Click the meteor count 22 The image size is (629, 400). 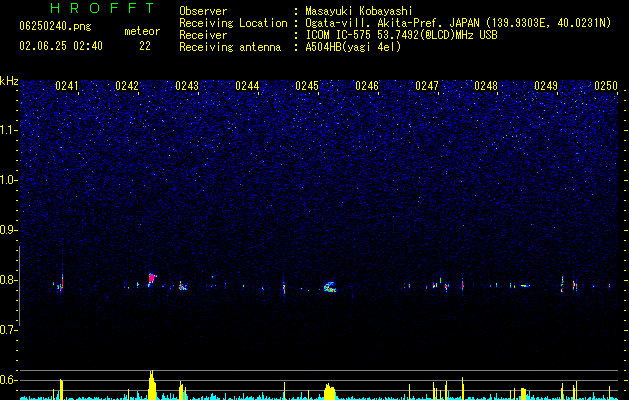coord(145,46)
